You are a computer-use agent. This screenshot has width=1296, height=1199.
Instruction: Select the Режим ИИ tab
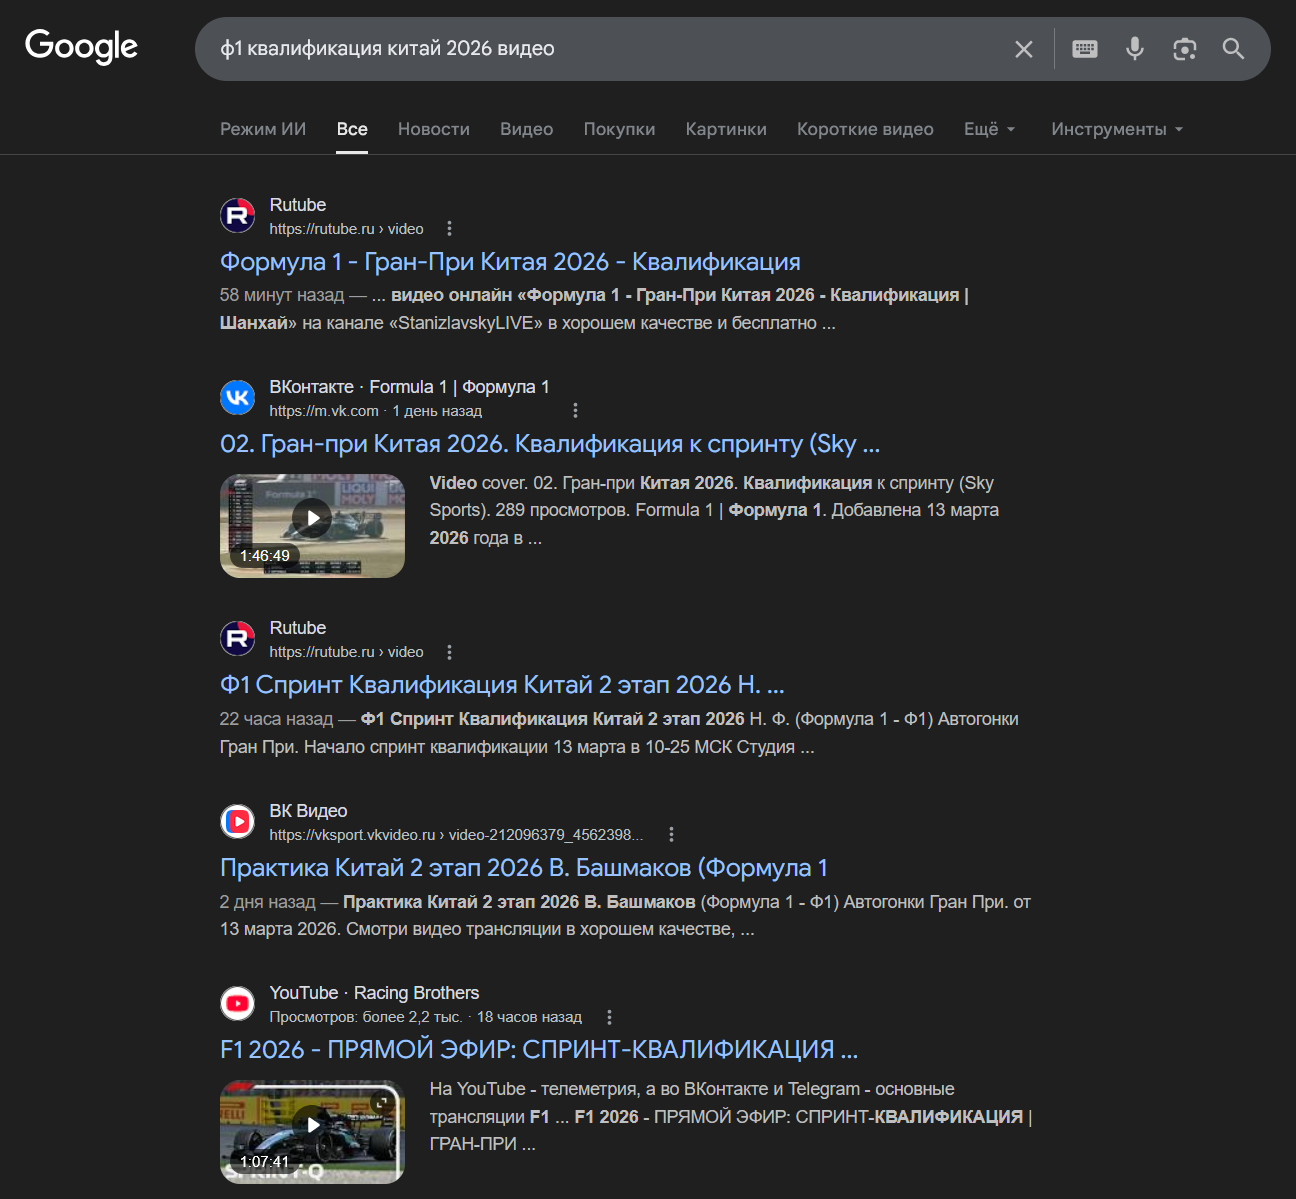point(263,129)
